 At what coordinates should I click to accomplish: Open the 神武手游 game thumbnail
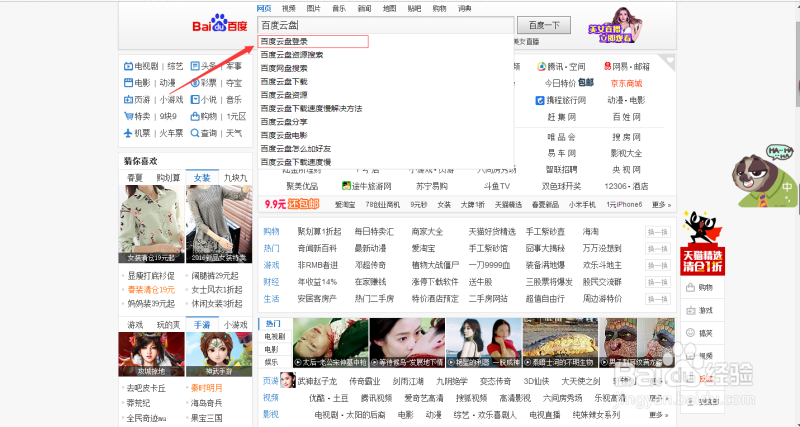click(x=219, y=355)
